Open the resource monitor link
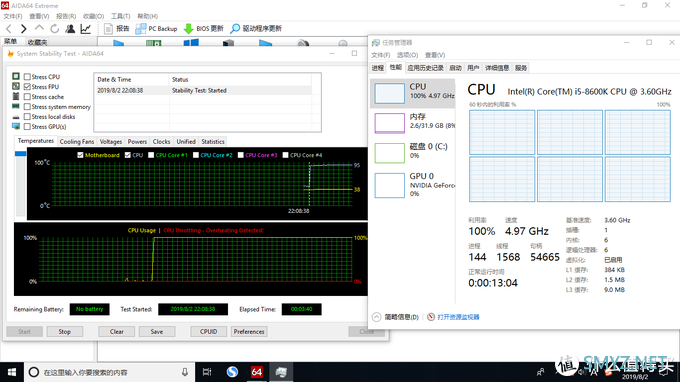This screenshot has height=382, width=680. pyautogui.click(x=458, y=317)
